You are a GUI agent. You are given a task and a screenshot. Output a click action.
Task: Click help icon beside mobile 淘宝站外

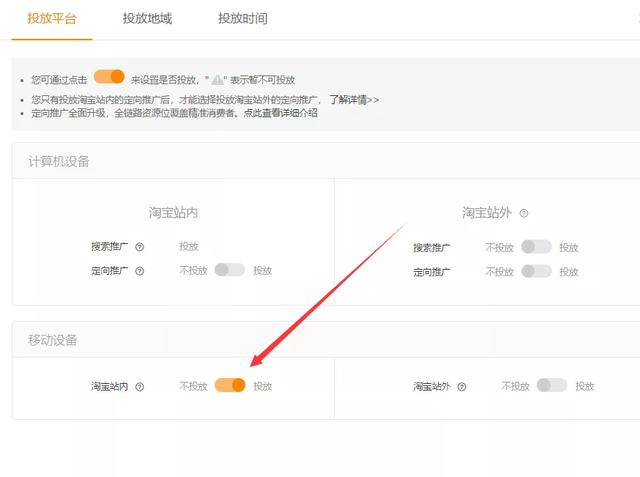click(462, 387)
